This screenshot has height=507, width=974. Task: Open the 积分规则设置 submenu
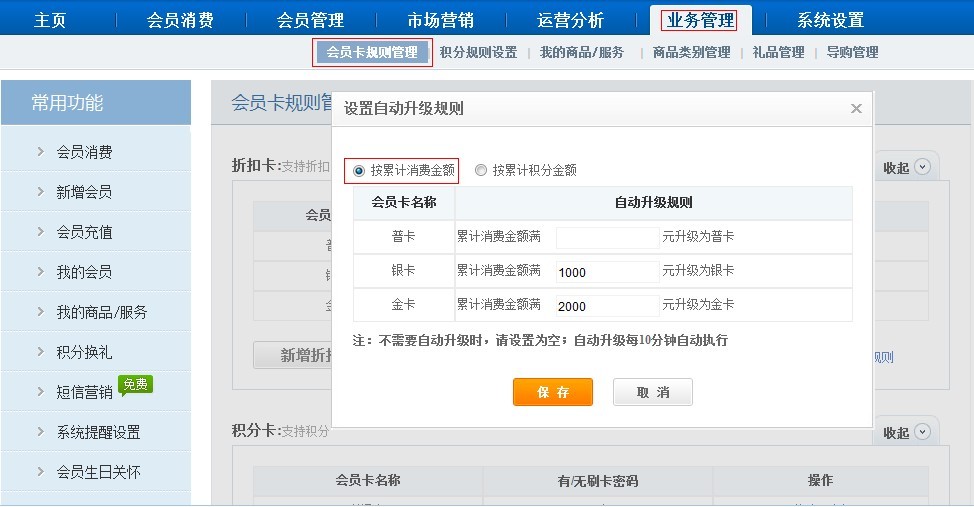[x=478, y=52]
